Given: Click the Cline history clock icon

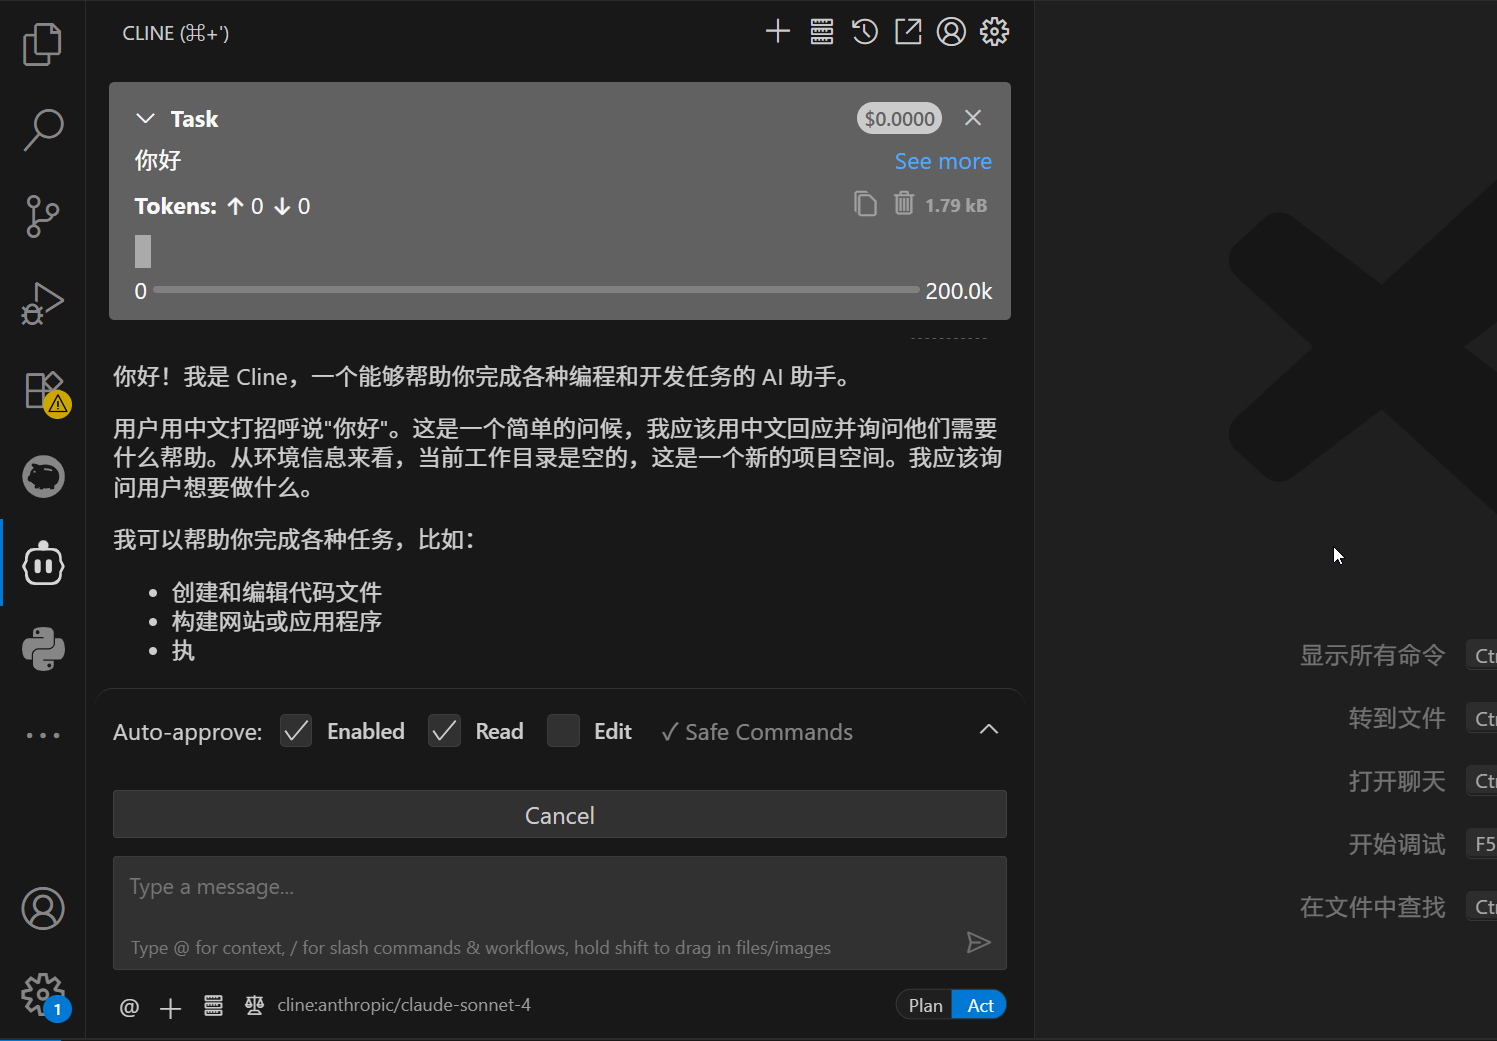Looking at the screenshot, I should pyautogui.click(x=864, y=32).
